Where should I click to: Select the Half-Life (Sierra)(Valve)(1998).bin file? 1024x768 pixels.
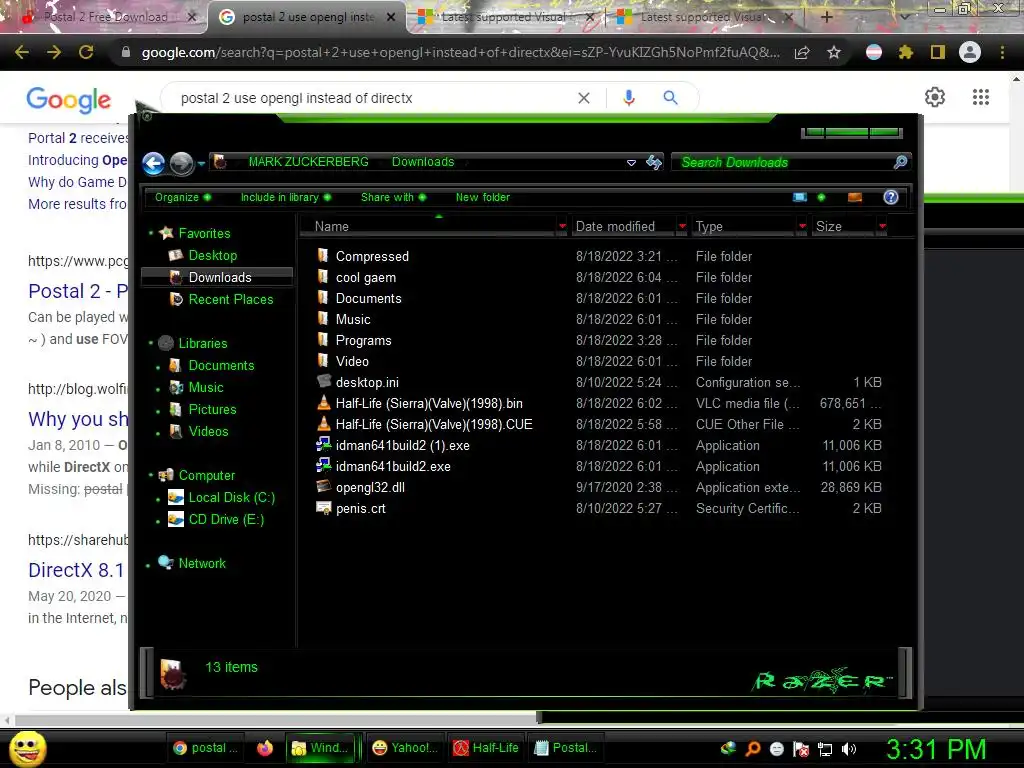pos(429,404)
